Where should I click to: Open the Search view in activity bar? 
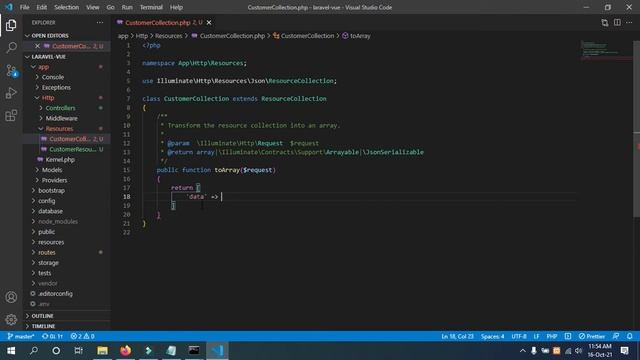(11, 48)
